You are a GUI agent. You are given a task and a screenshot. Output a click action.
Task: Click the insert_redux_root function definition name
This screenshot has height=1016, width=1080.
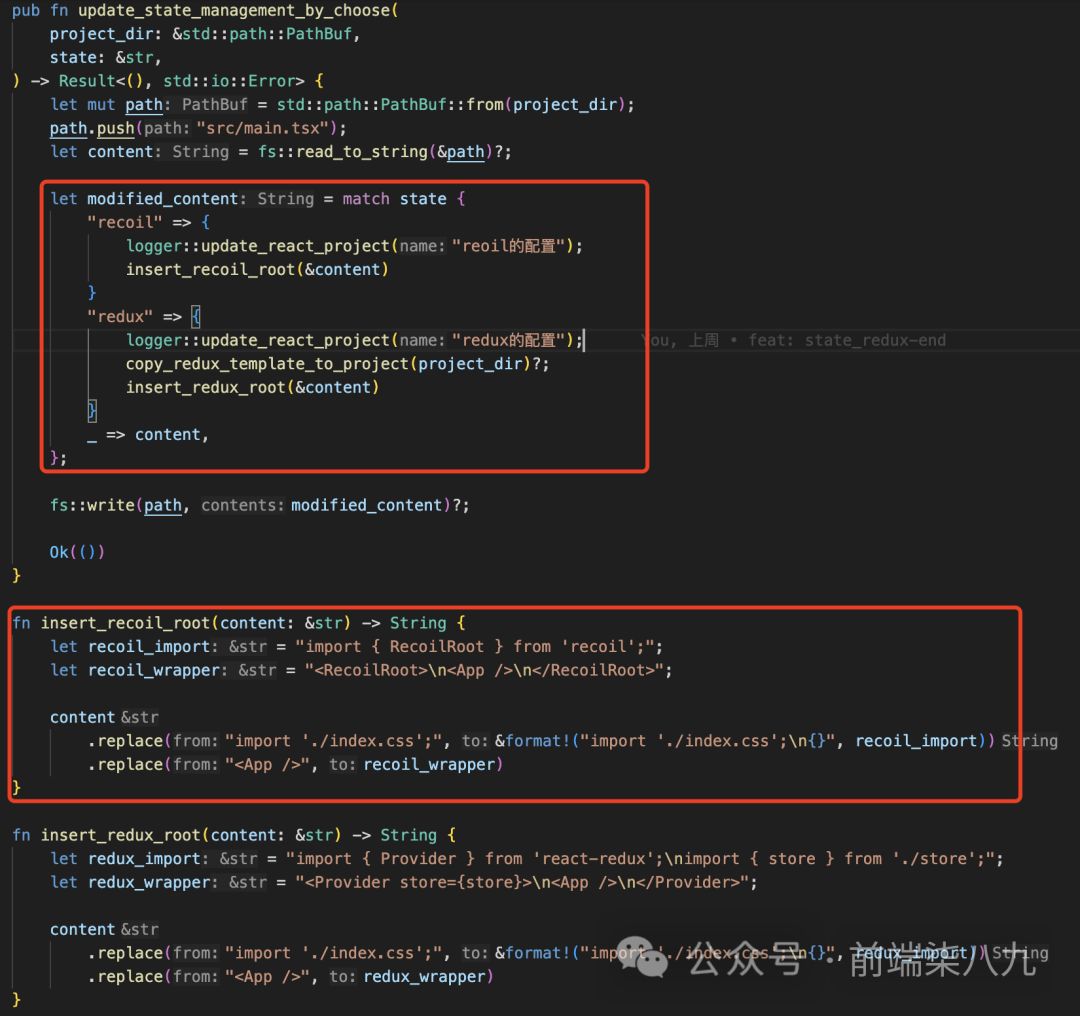click(x=121, y=835)
